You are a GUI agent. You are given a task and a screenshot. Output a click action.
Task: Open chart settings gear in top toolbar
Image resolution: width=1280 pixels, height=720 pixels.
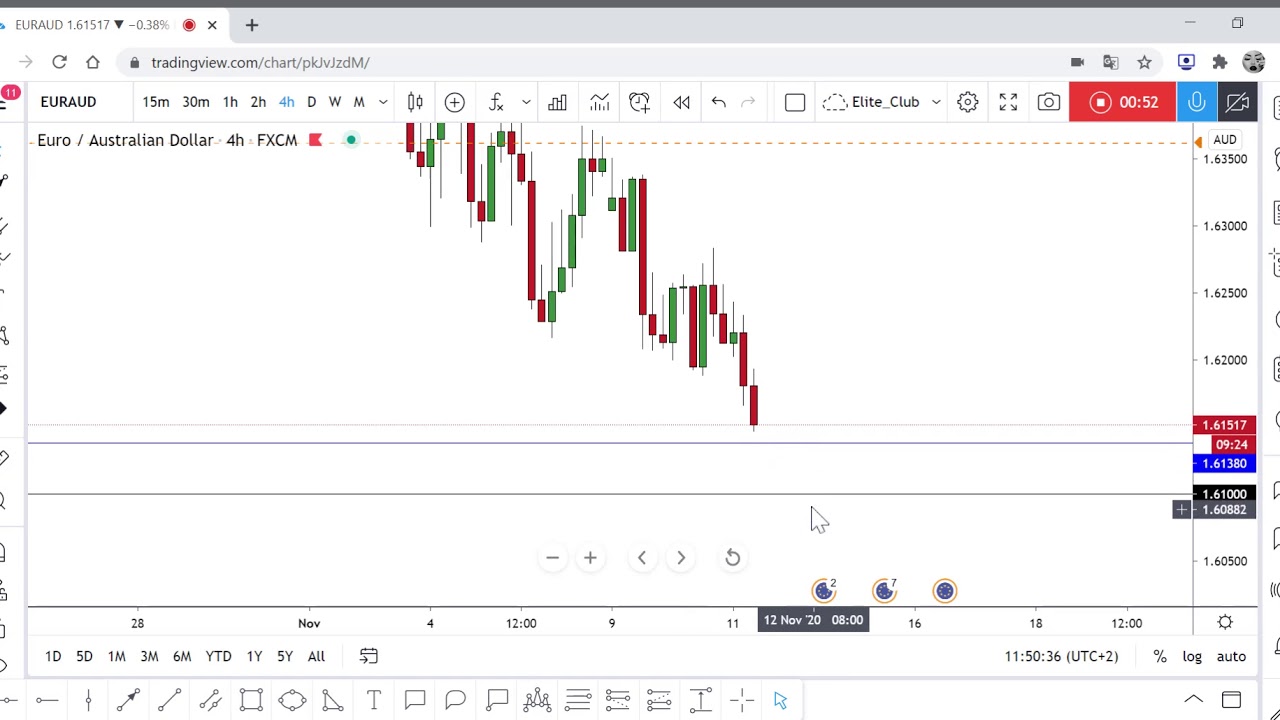(967, 102)
